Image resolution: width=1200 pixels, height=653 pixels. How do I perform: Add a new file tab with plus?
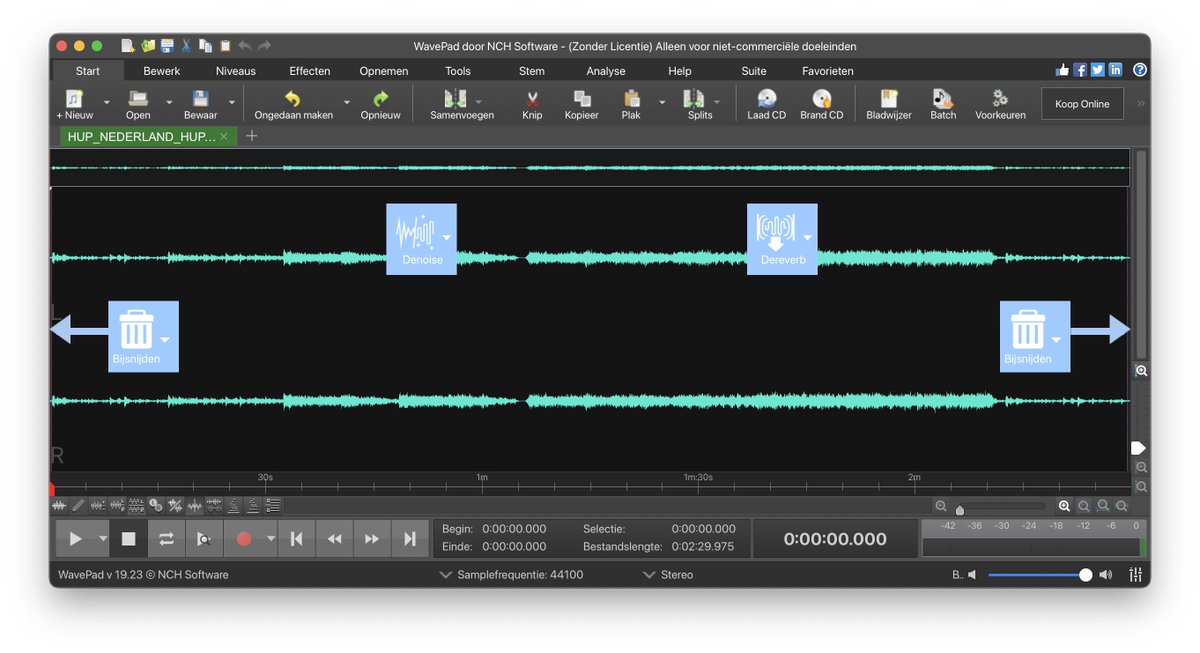point(252,136)
